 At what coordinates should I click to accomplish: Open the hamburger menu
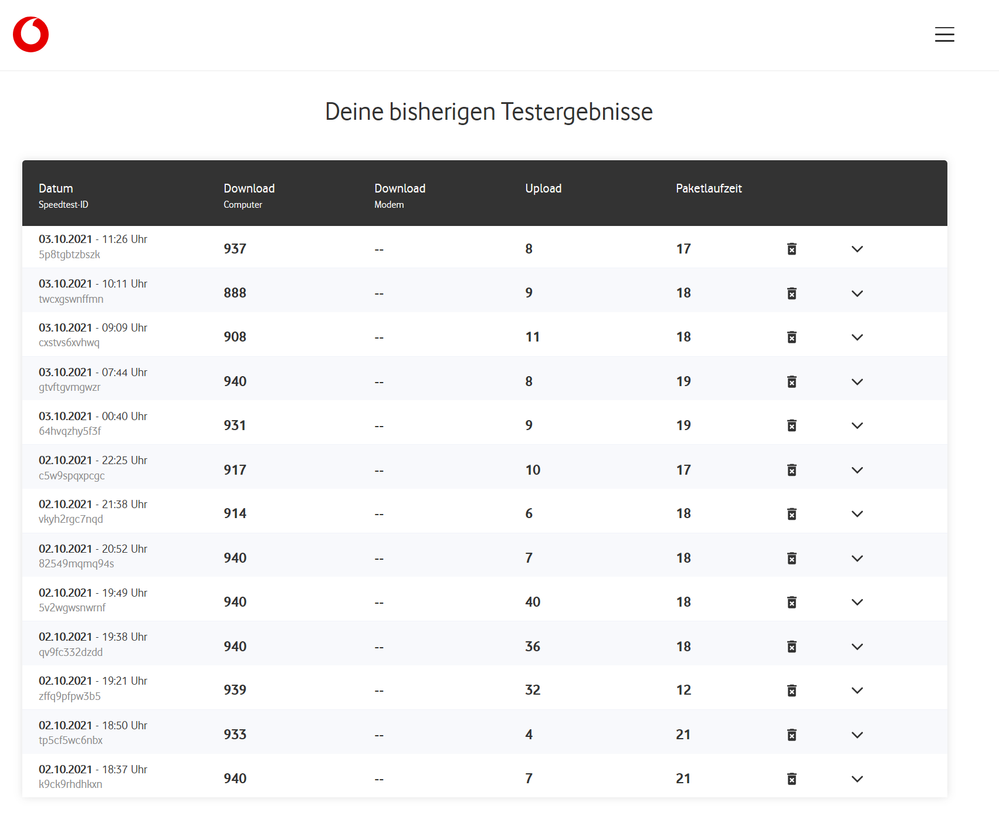click(x=944, y=35)
